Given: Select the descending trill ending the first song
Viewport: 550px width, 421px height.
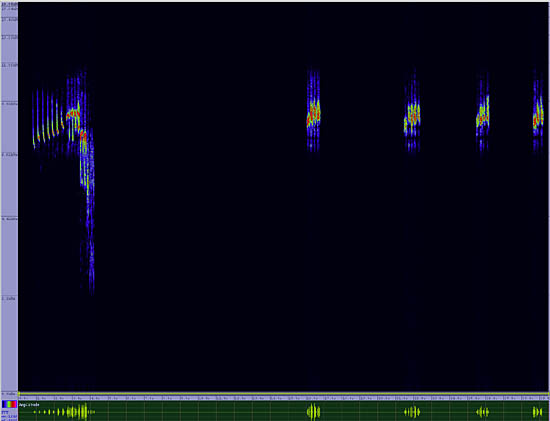Looking at the screenshot, I should [87, 210].
